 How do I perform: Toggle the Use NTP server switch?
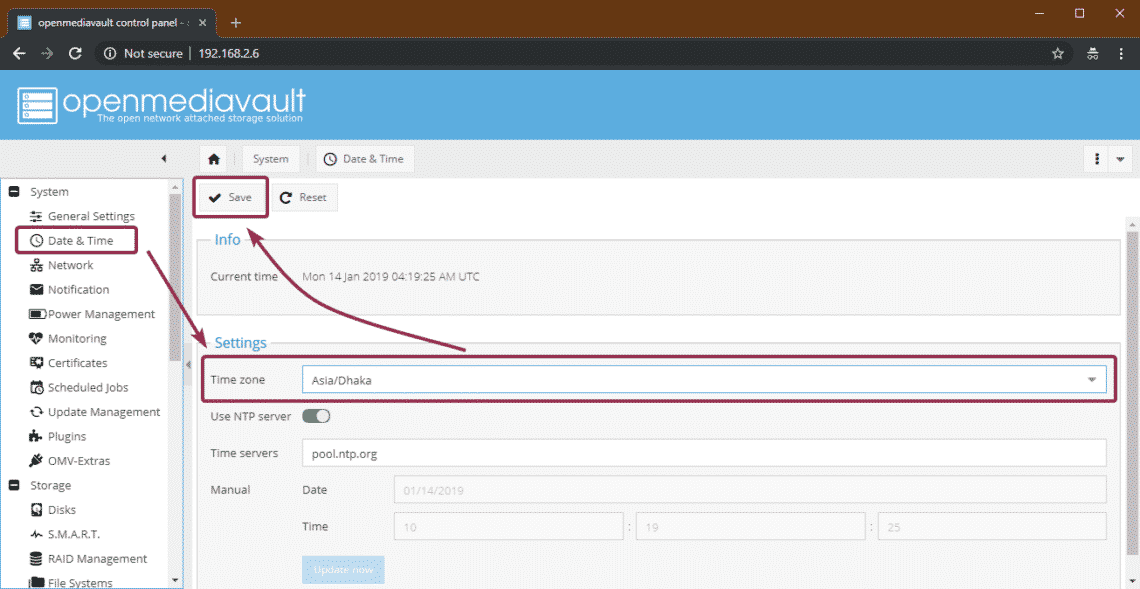[x=316, y=416]
